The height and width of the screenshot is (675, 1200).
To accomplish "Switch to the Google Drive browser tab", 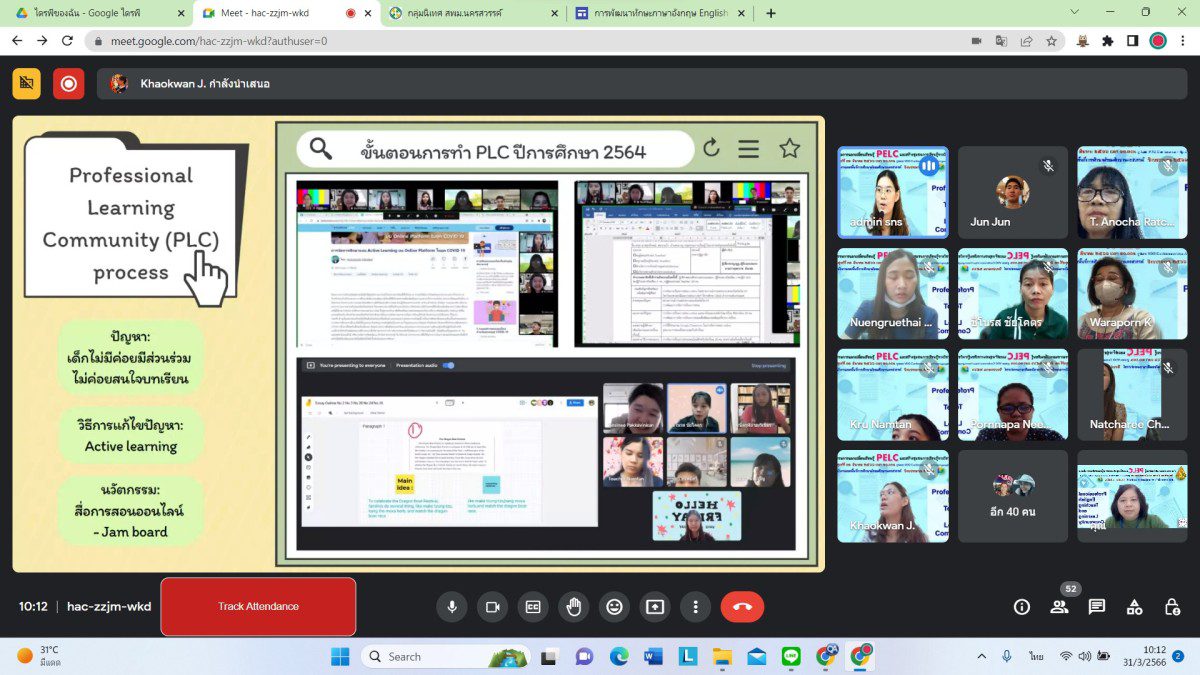I will click(99, 13).
